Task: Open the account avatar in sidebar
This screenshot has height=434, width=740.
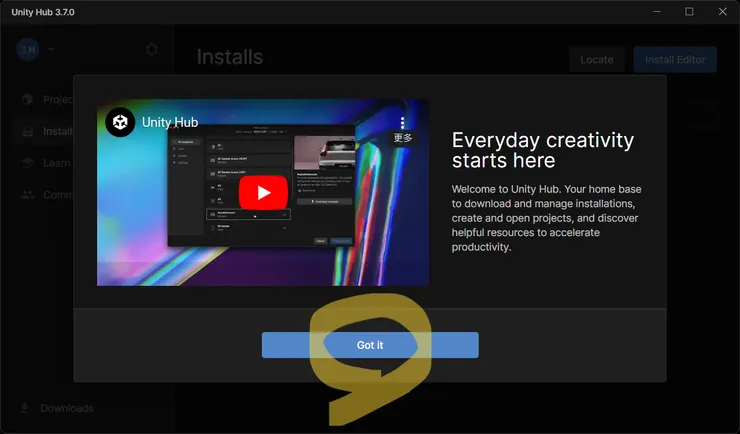Action: [x=28, y=49]
